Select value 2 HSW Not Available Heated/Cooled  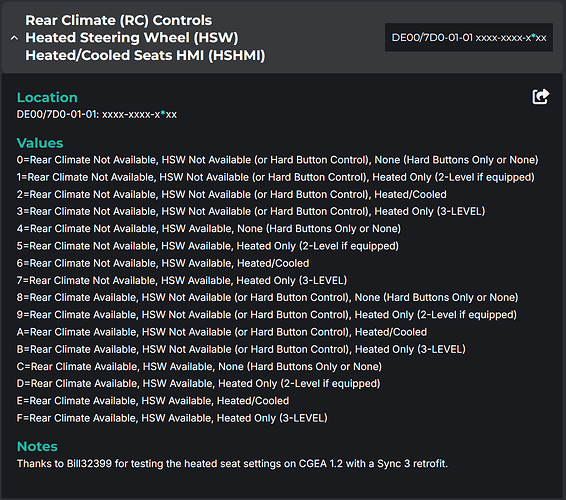231,194
